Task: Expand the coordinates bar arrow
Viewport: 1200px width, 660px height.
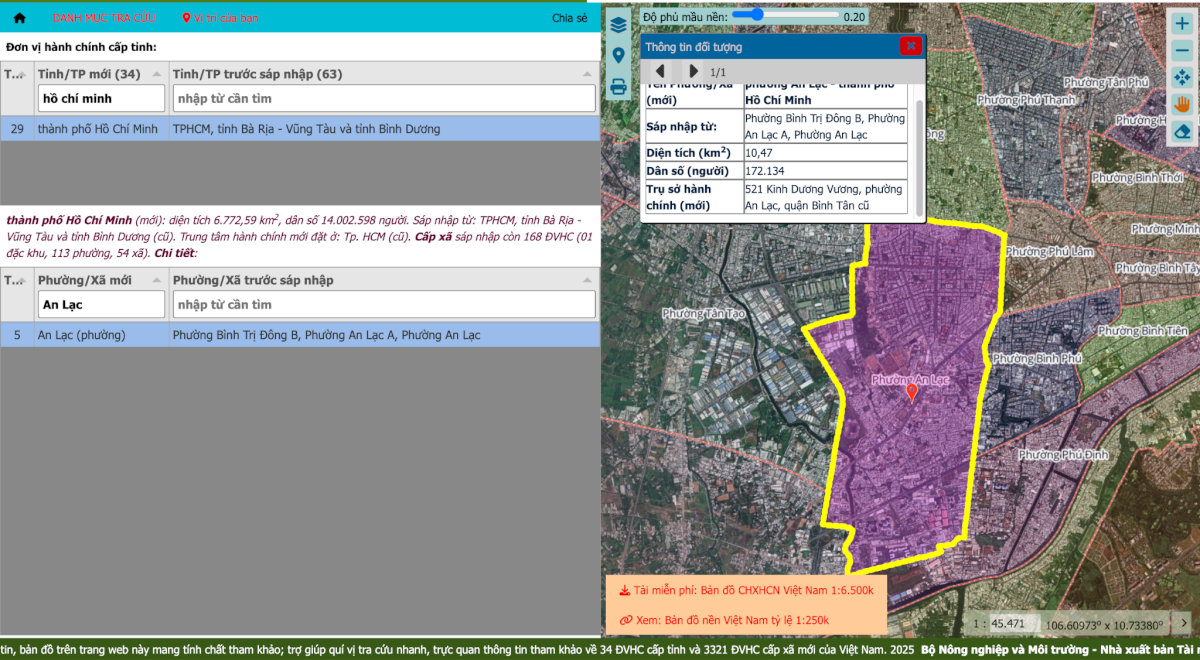Action: click(x=1180, y=623)
